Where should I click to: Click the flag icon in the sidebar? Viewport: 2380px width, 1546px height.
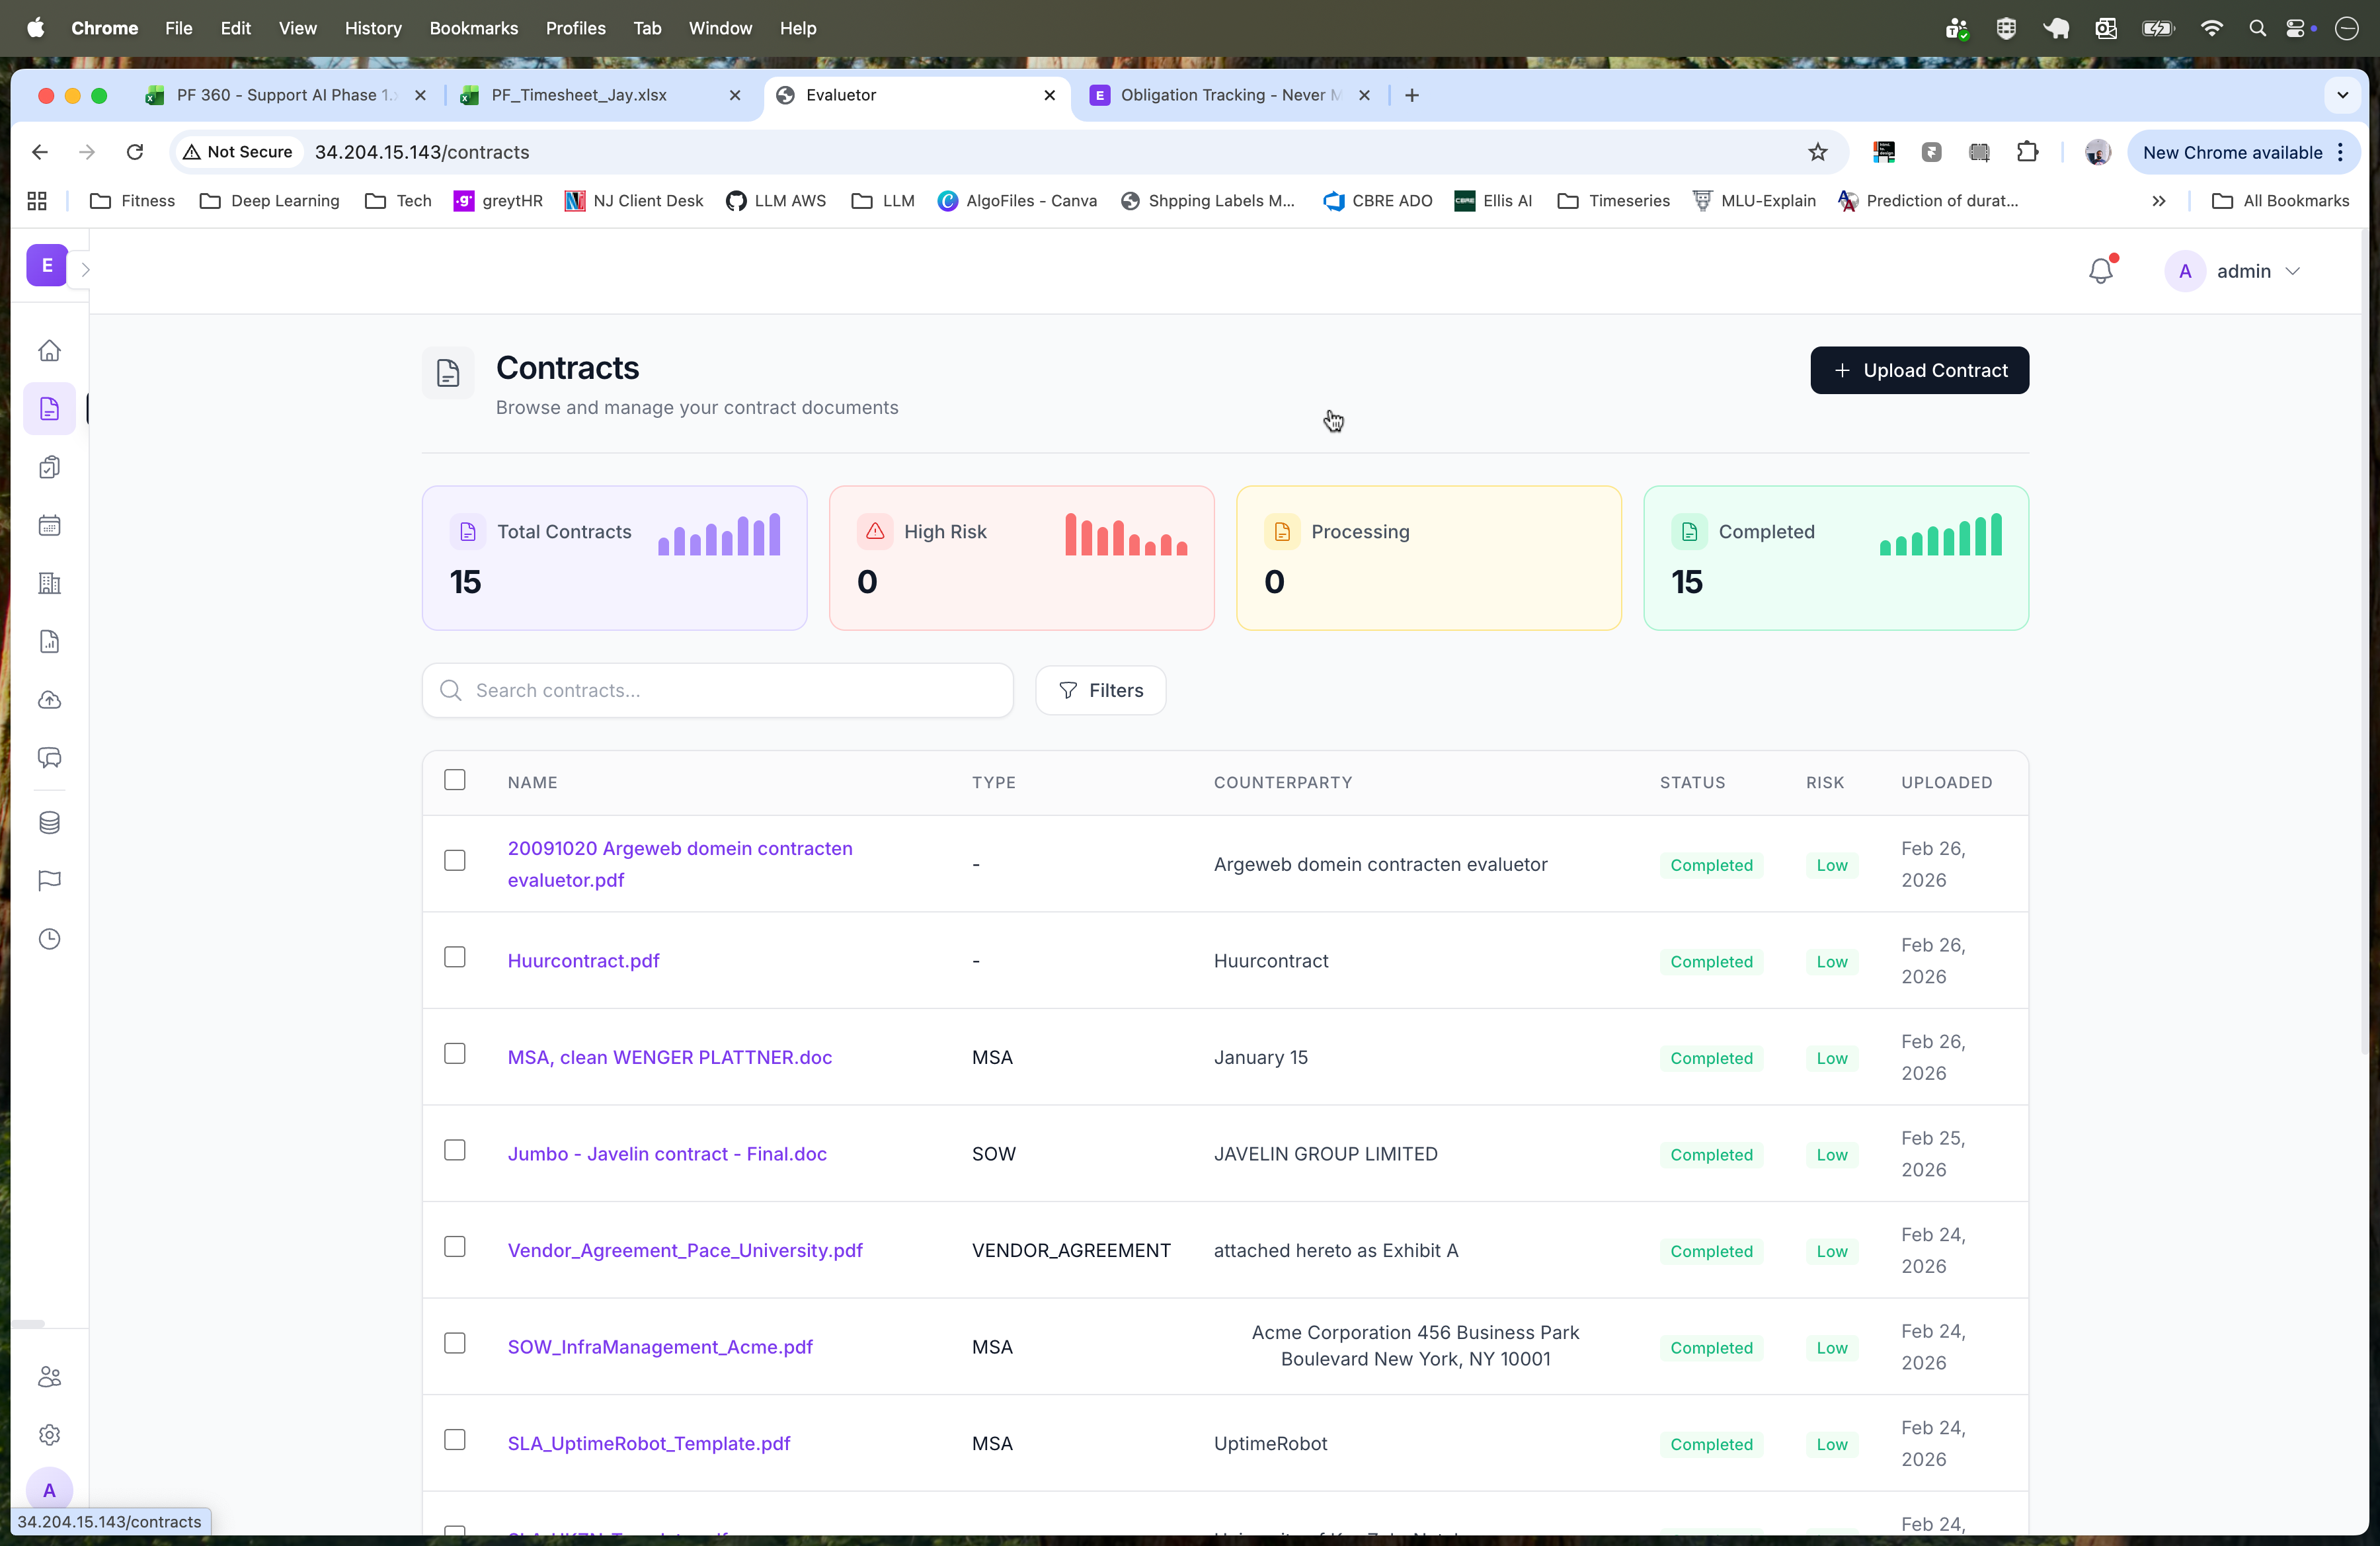click(49, 879)
